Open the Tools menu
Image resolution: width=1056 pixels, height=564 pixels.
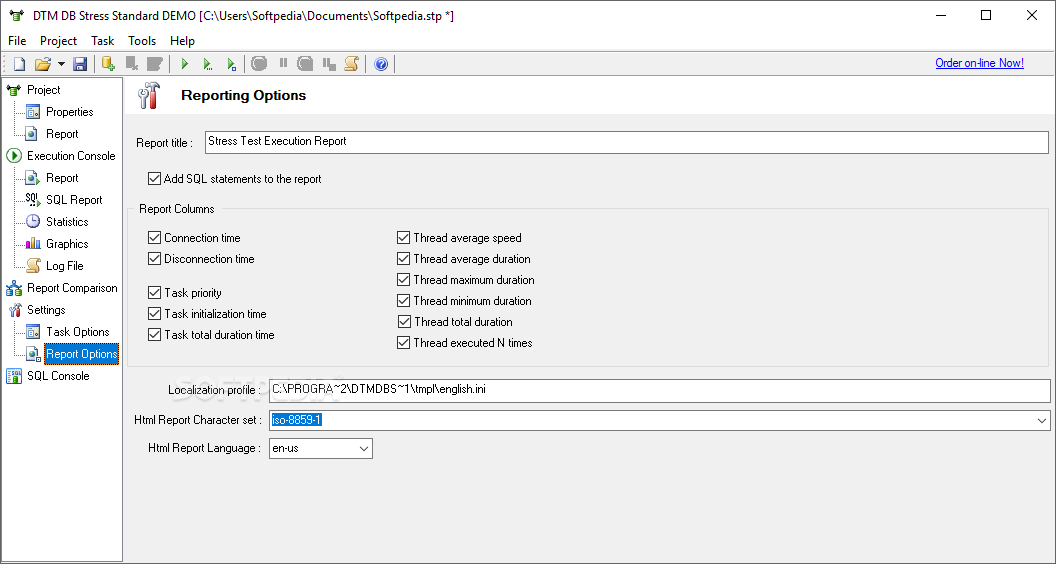142,41
